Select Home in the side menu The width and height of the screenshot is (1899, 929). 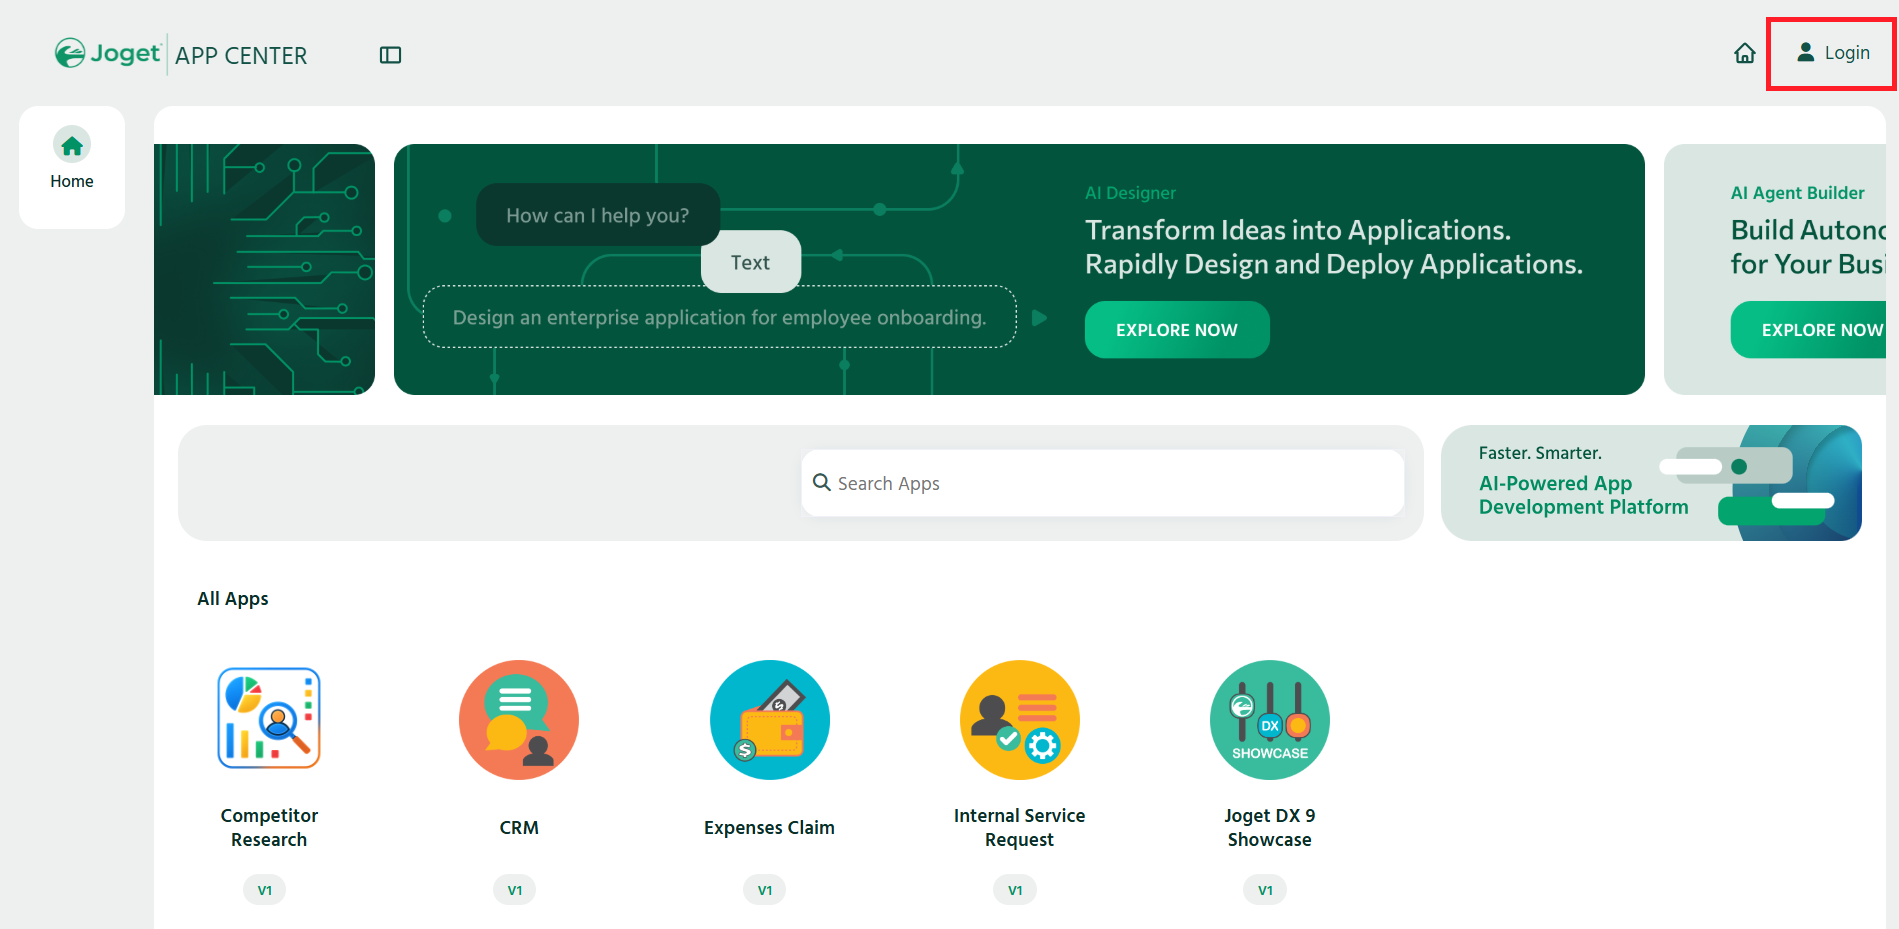tap(72, 159)
